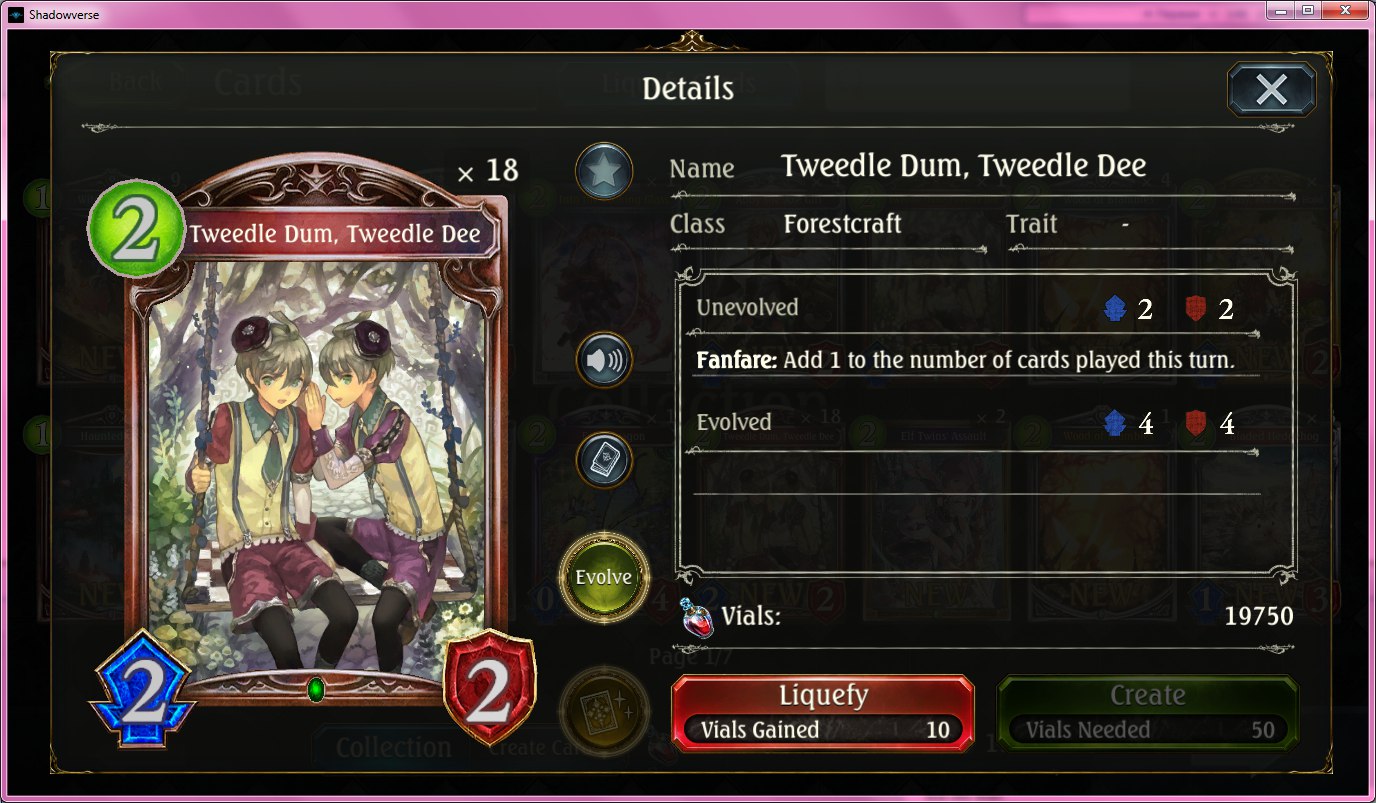This screenshot has width=1376, height=803.
Task: Close the Details dialog with X
Action: 1271,90
